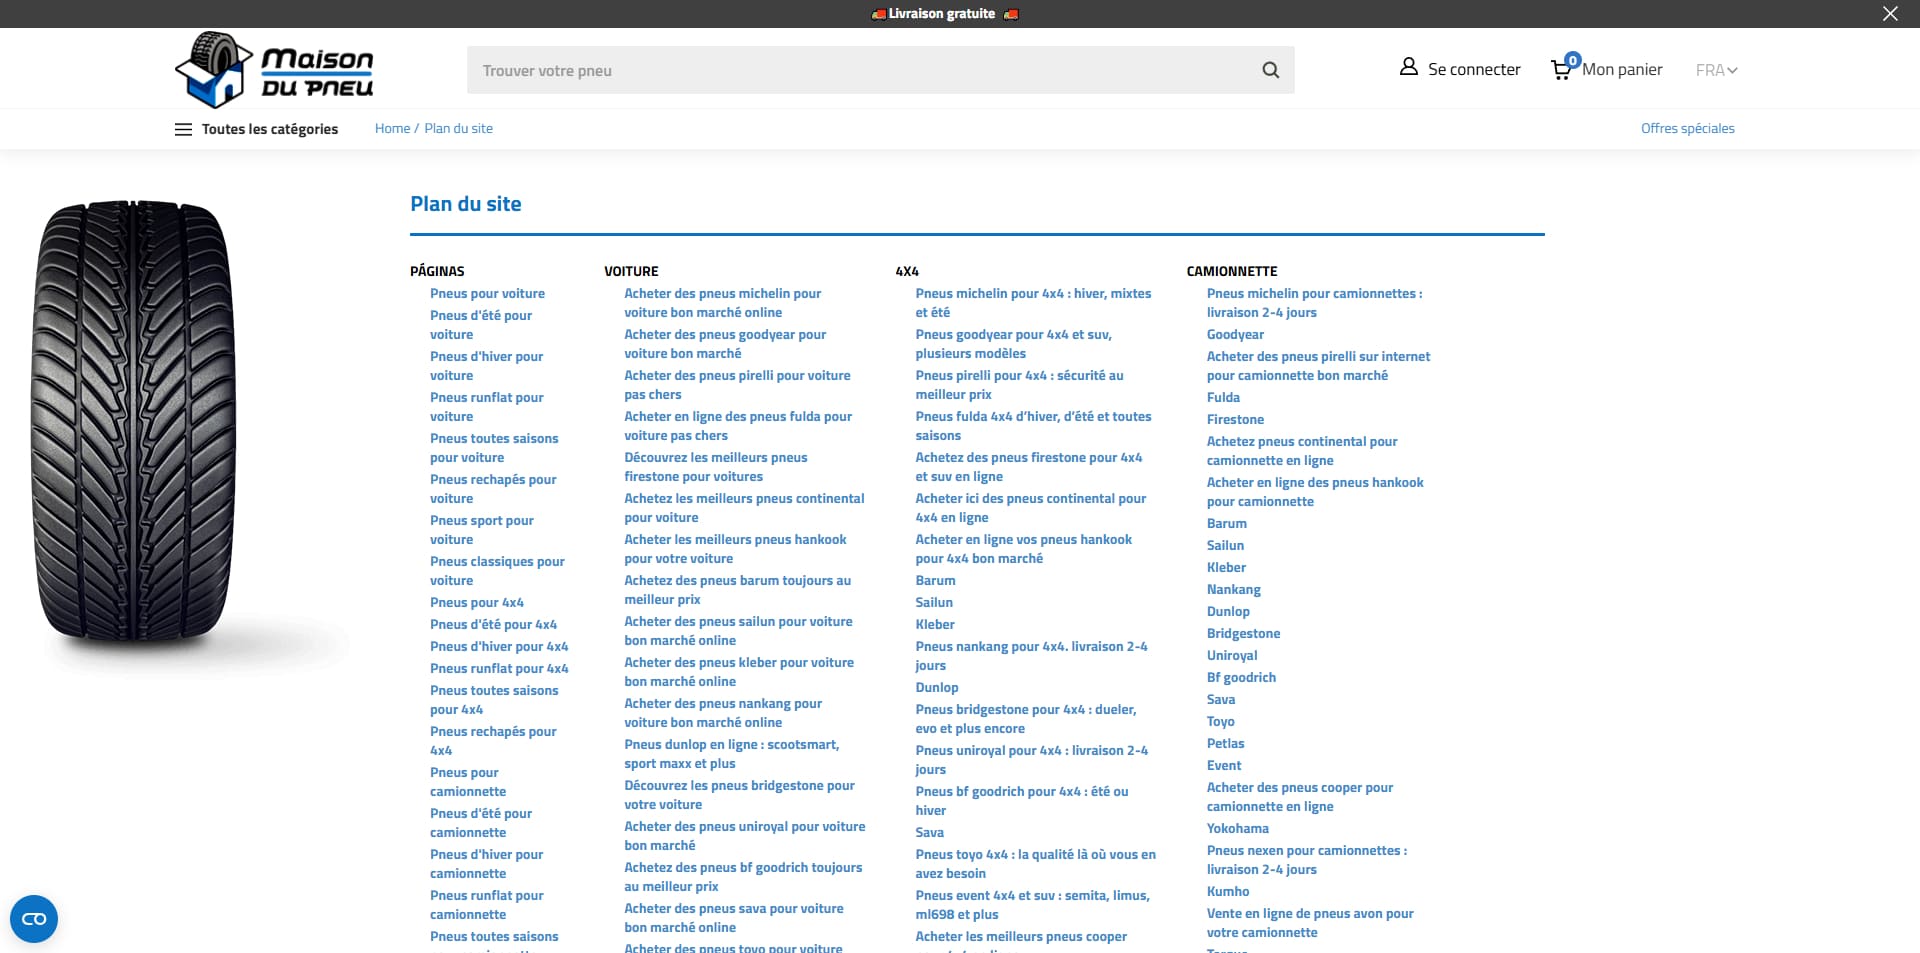Click in the Trouver votre pneu field
Image resolution: width=1920 pixels, height=953 pixels.
[860, 70]
